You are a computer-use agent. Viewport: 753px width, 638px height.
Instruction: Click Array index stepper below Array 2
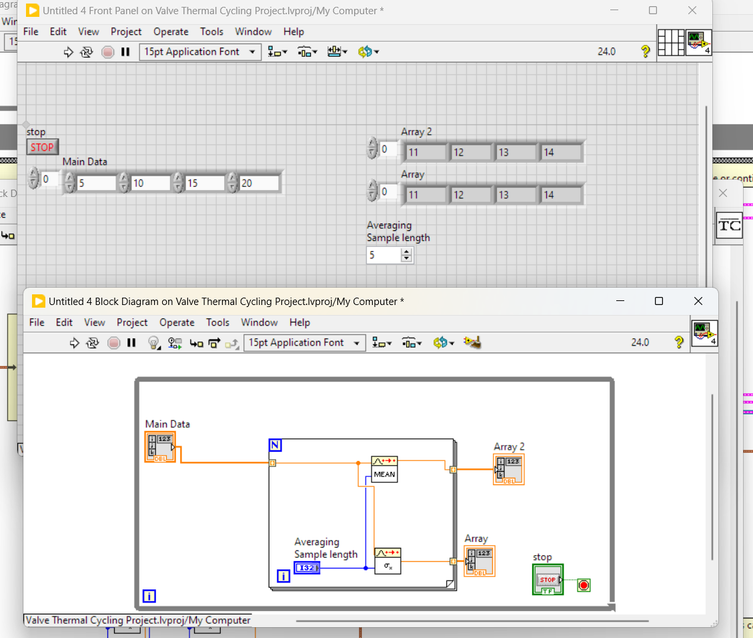tap(372, 191)
